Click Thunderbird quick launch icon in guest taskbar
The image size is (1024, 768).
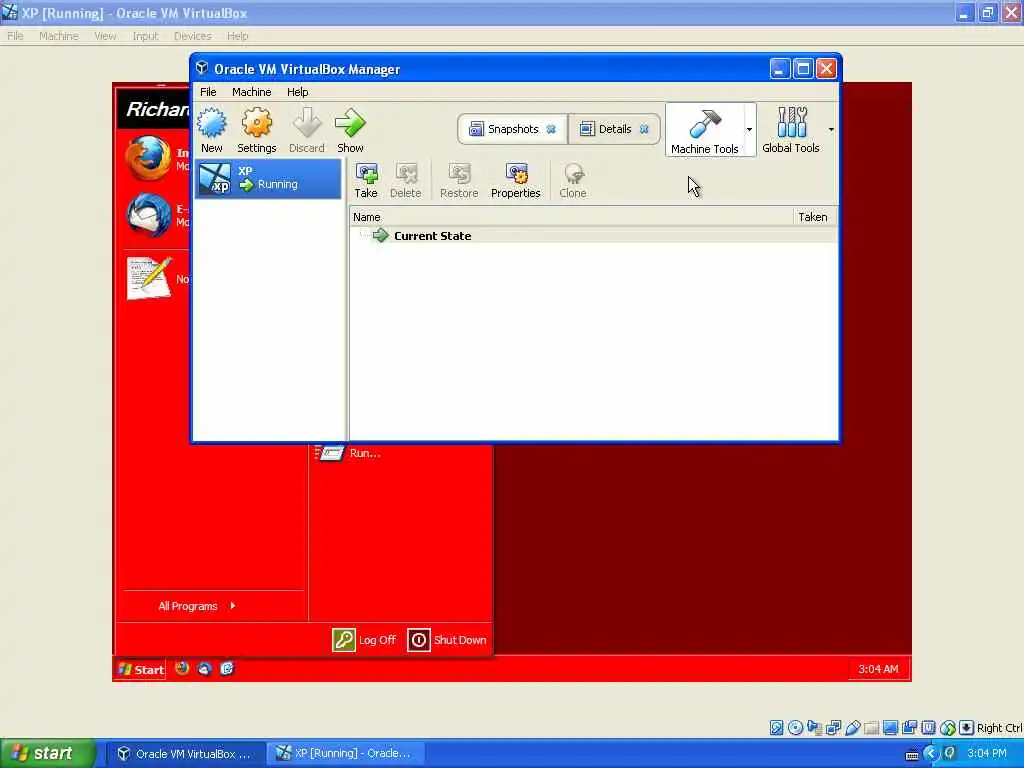pos(204,669)
